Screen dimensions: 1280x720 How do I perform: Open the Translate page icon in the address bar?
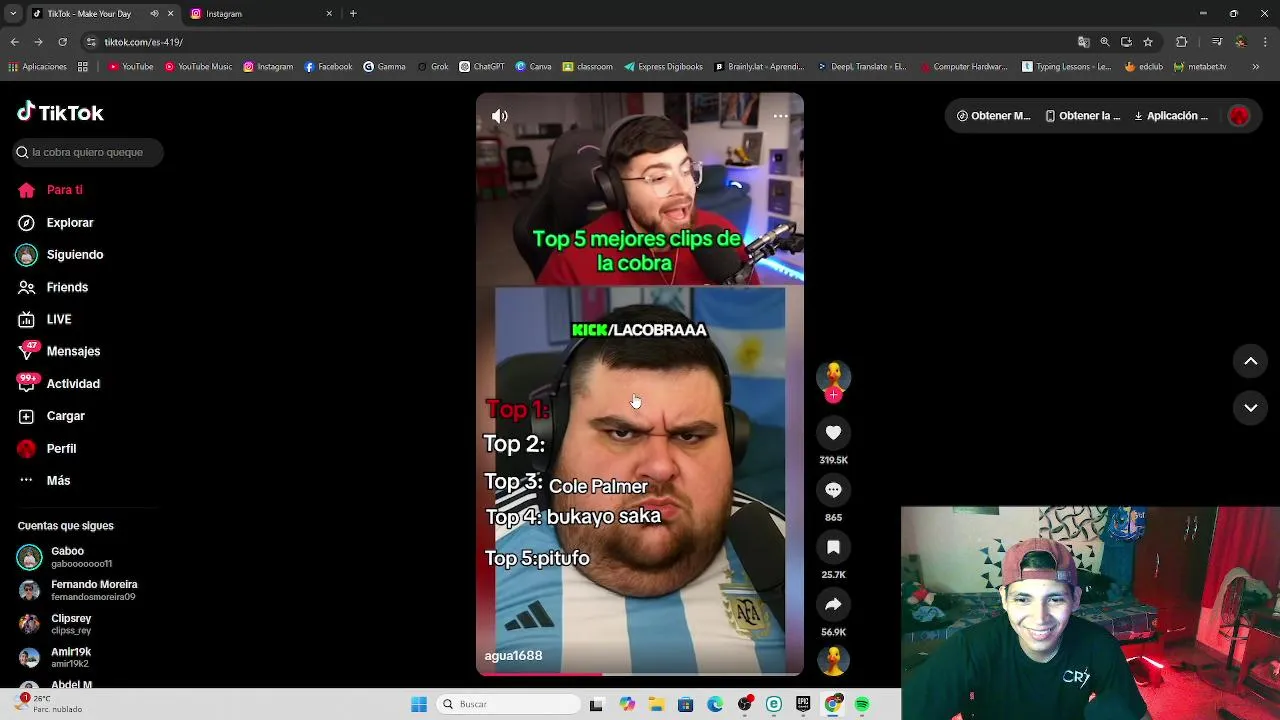pos(1083,42)
